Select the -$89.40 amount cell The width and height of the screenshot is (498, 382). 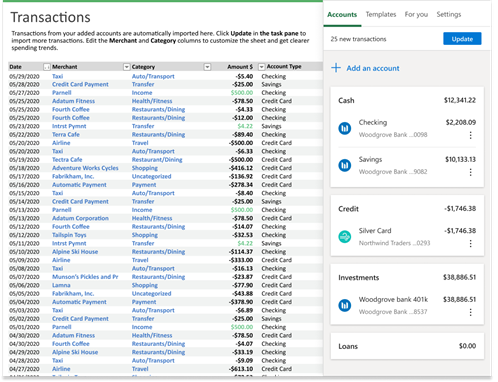coord(243,134)
